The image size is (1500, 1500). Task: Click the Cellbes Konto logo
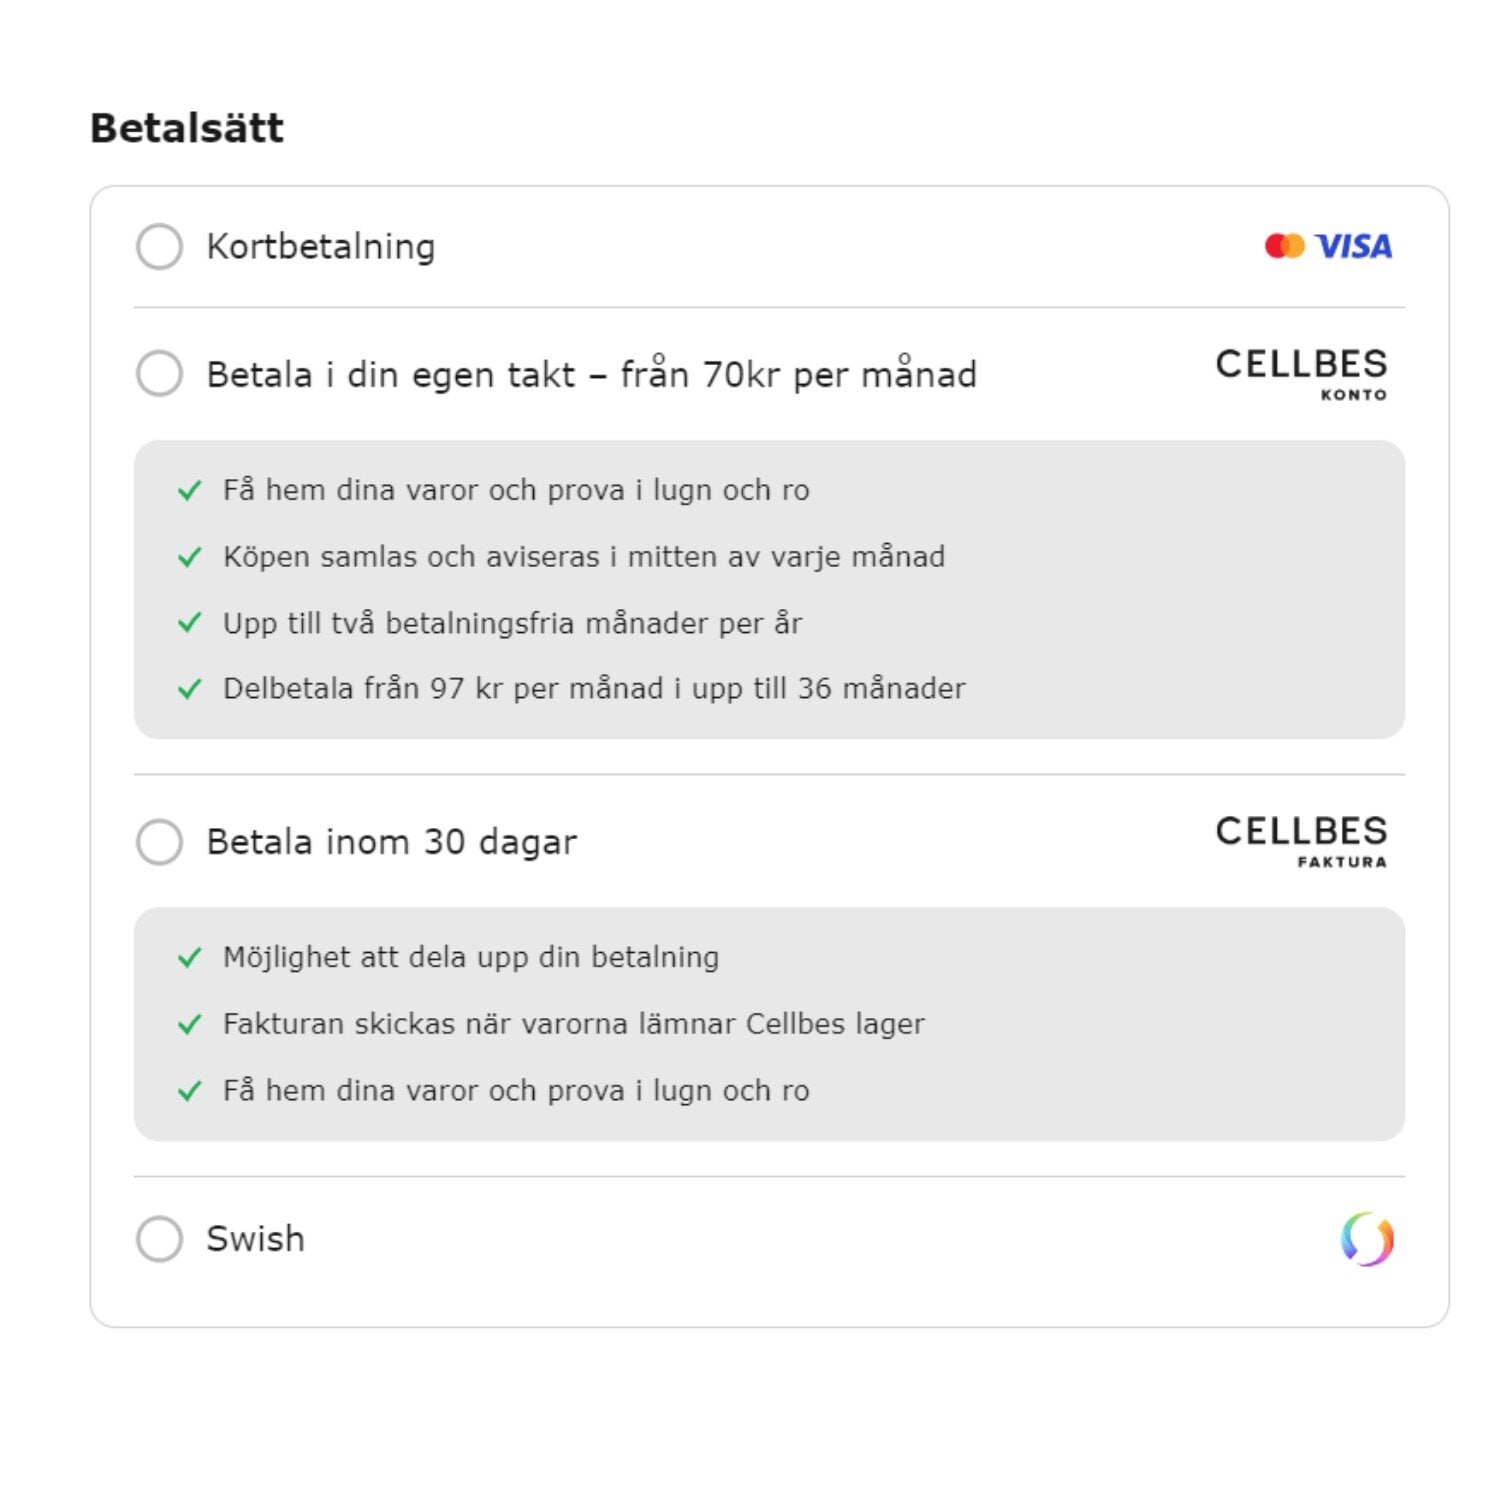(x=1301, y=374)
